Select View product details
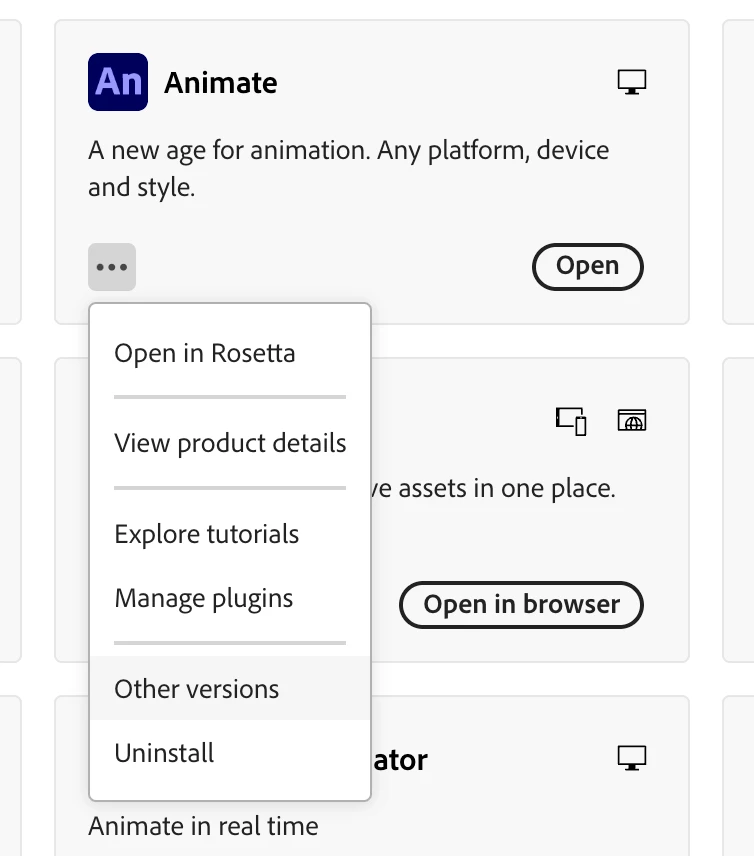The height and width of the screenshot is (856, 754). pos(230,443)
